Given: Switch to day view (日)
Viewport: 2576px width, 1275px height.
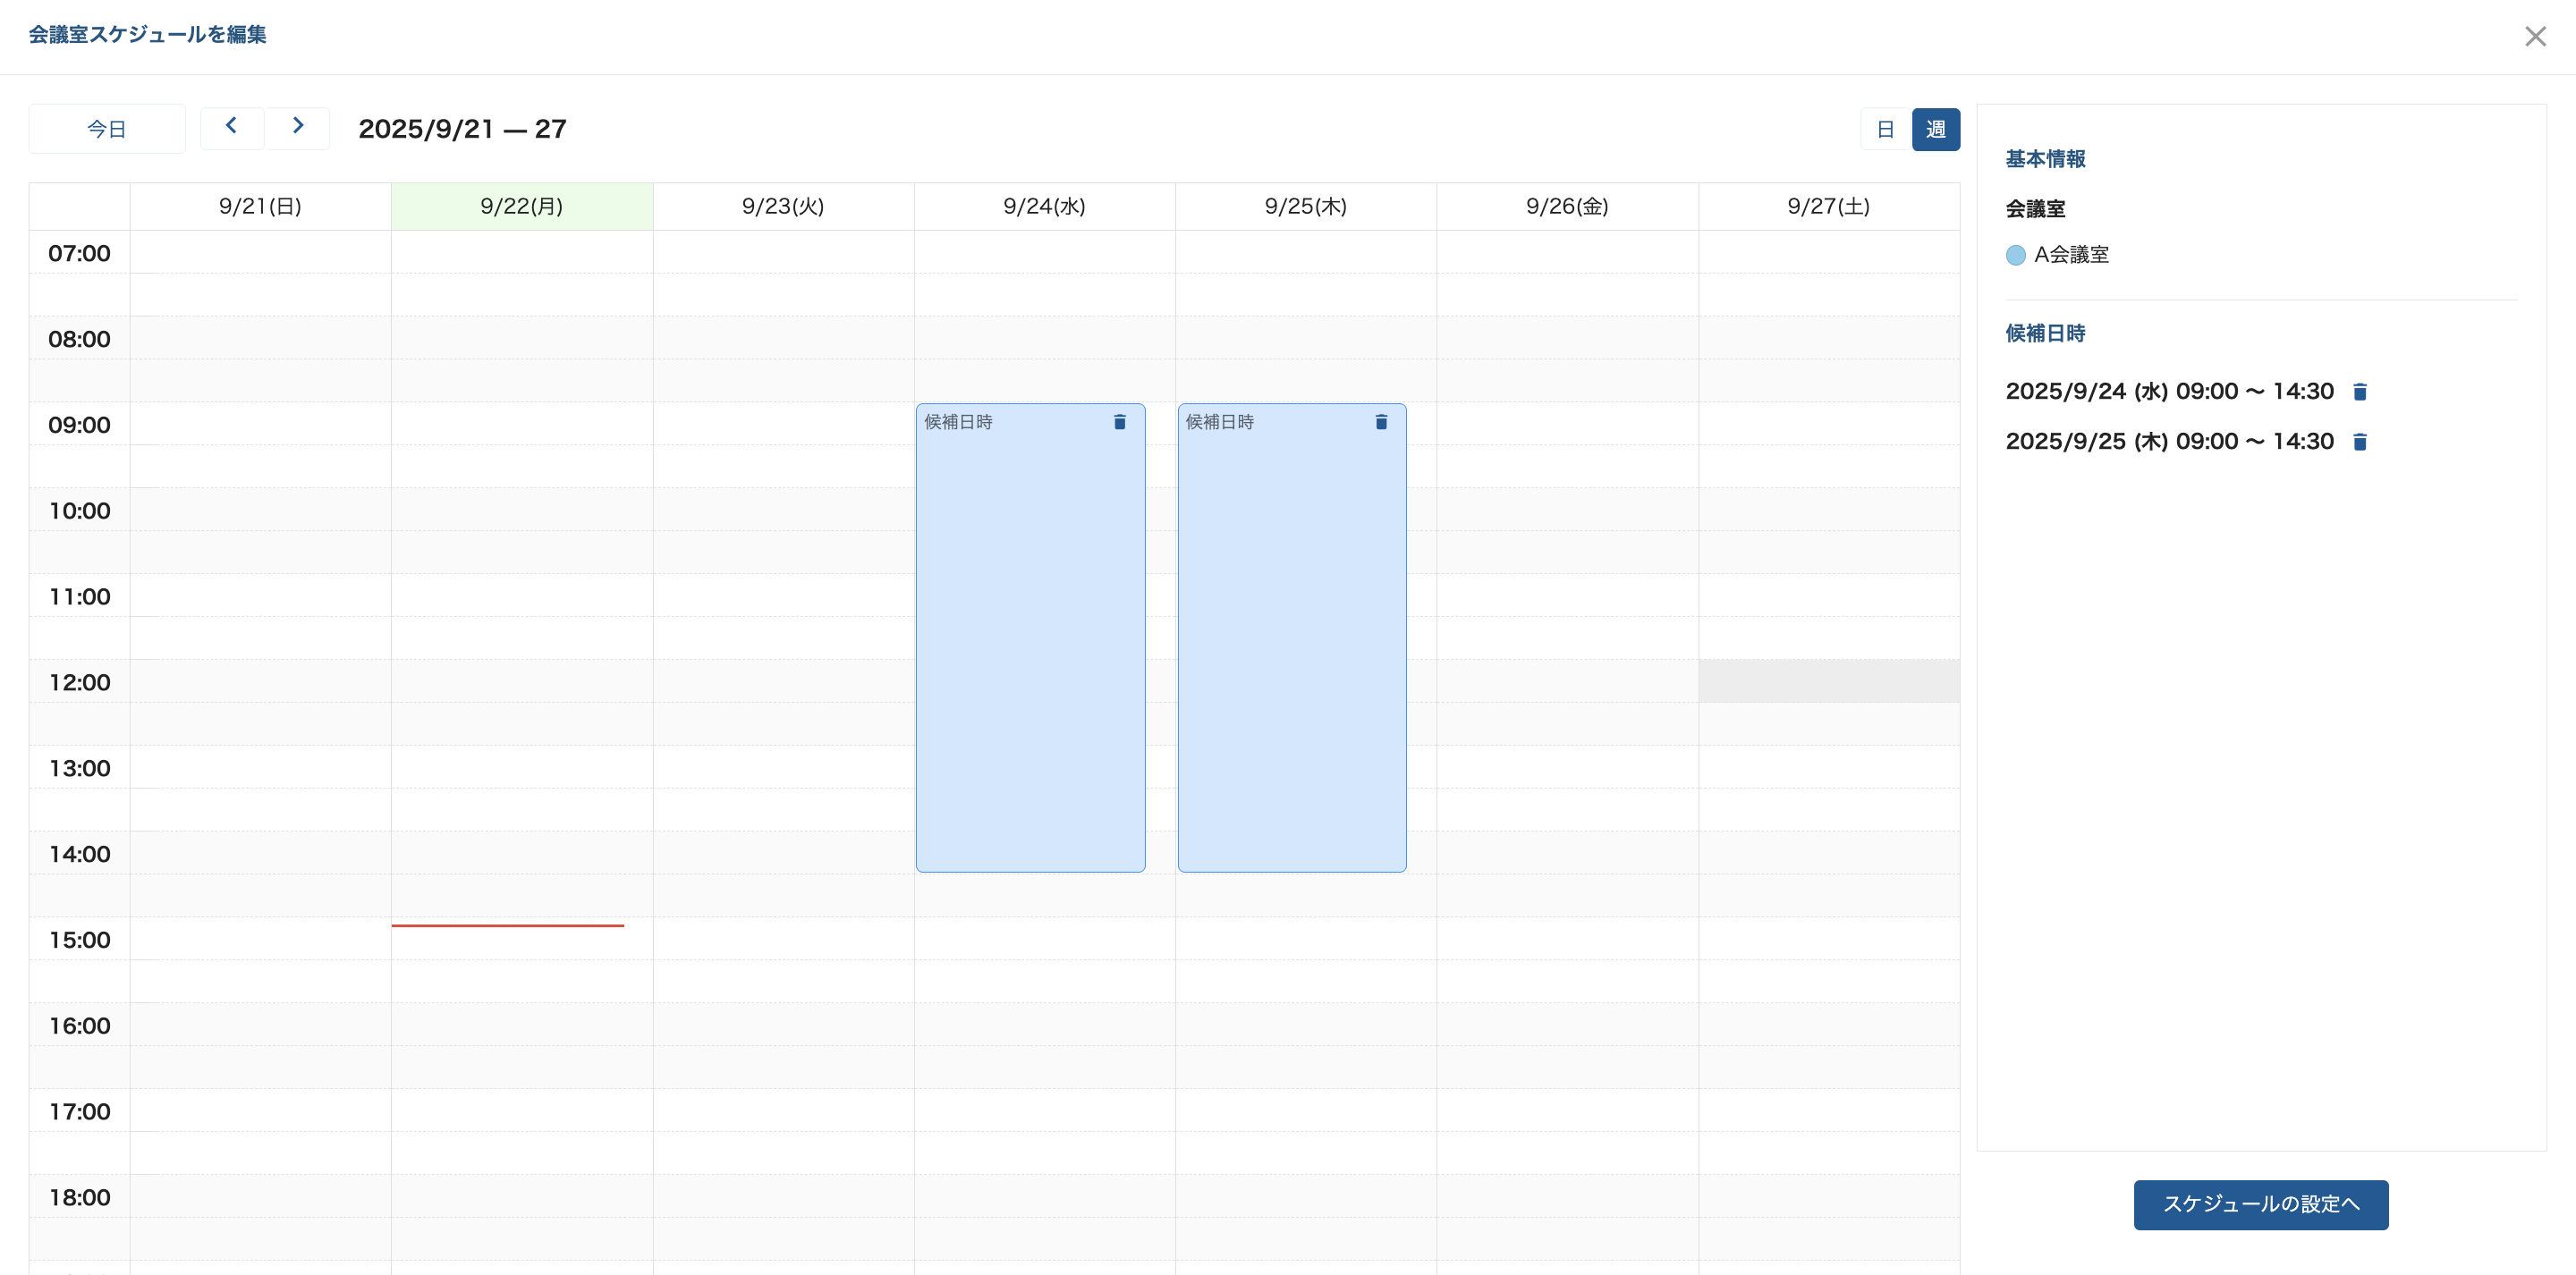Looking at the screenshot, I should [x=1885, y=129].
